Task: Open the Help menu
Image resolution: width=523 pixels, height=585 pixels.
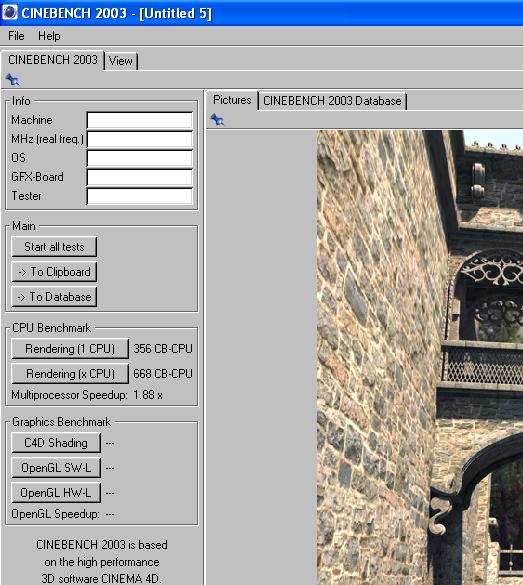Action: click(x=49, y=36)
